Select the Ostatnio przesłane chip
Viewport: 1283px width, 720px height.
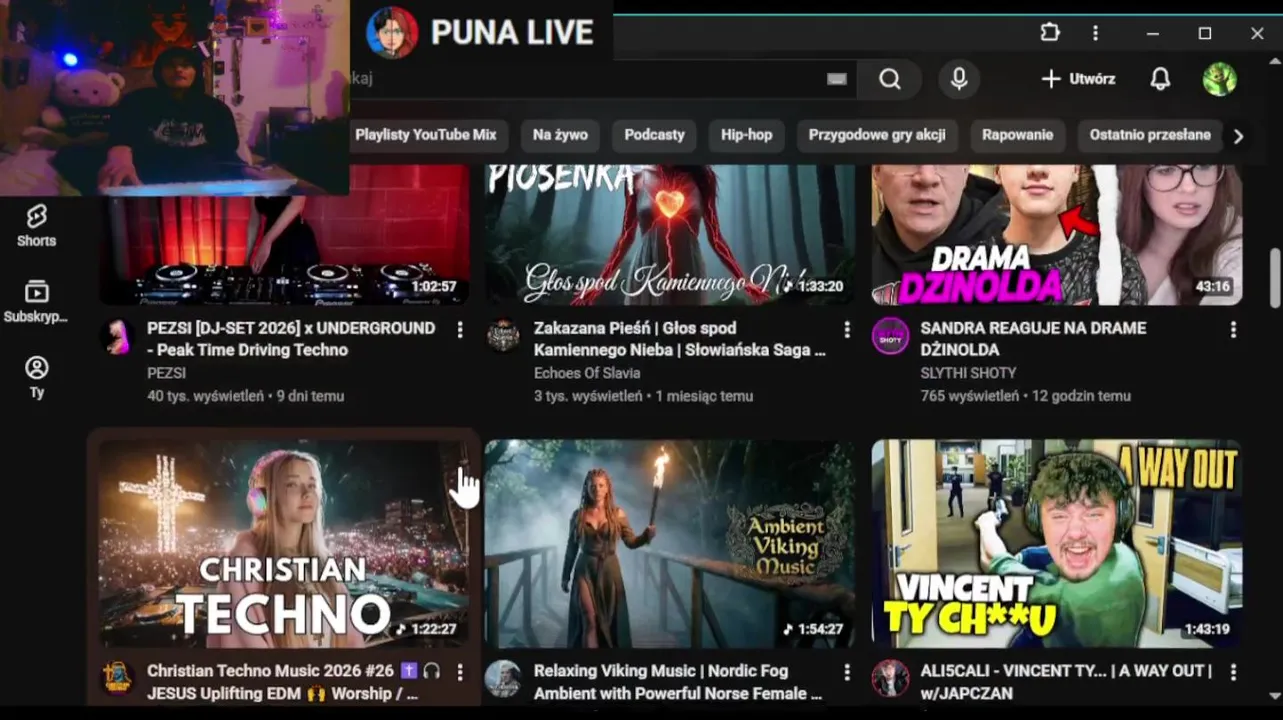pyautogui.click(x=1150, y=135)
